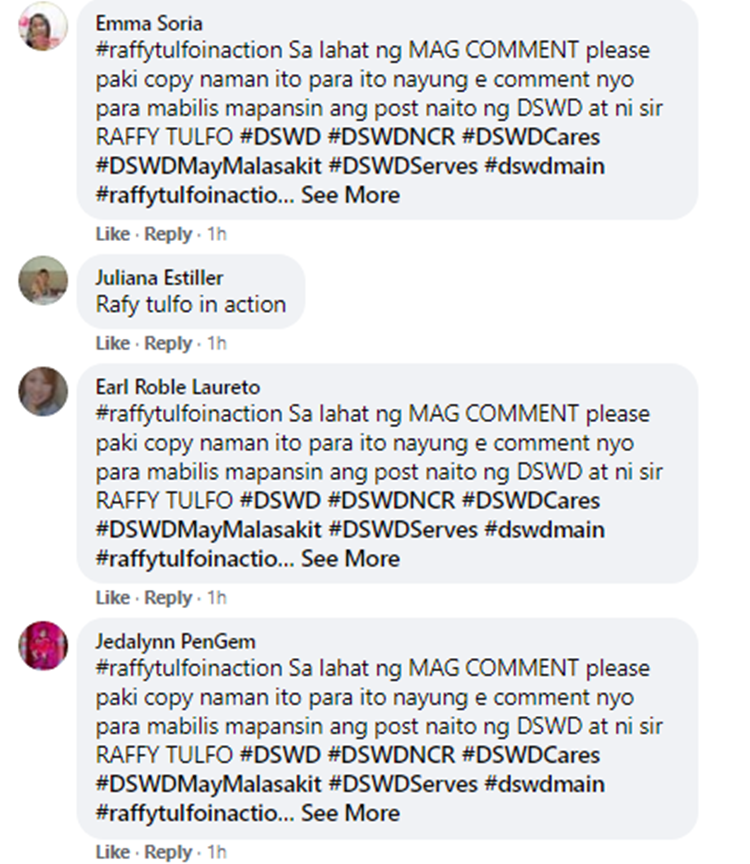Screen dimensions: 750x864
Task: Reply to Emma Soria's comment
Action: point(168,234)
